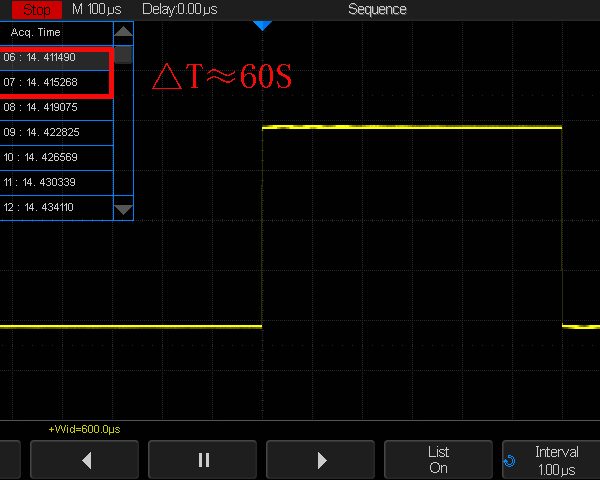
Task: Open the Interval 1.00µs setting
Action: [556, 460]
